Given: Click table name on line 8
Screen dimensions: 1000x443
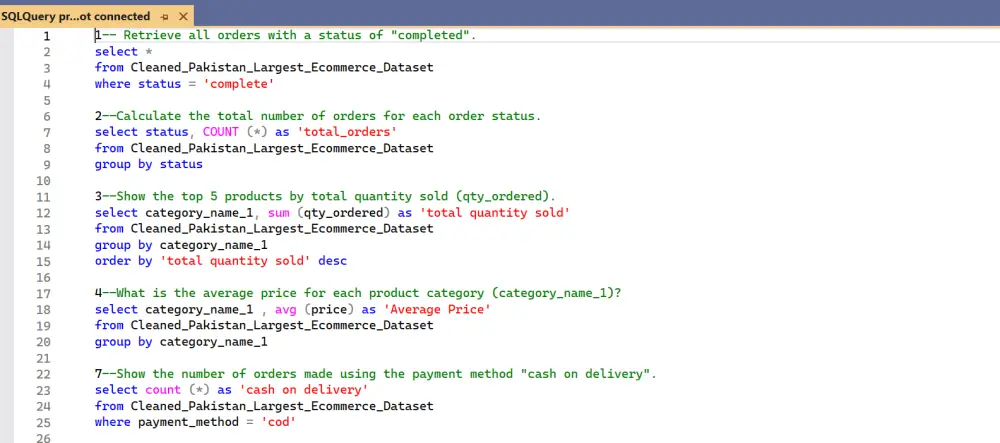Looking at the screenshot, I should tap(282, 148).
